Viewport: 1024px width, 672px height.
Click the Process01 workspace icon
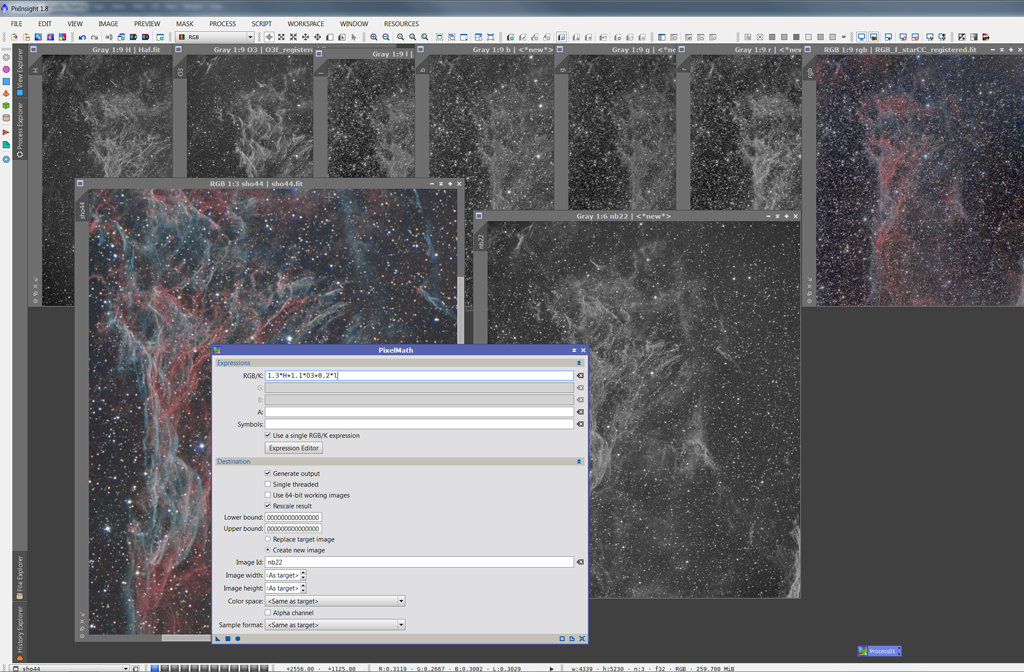879,651
